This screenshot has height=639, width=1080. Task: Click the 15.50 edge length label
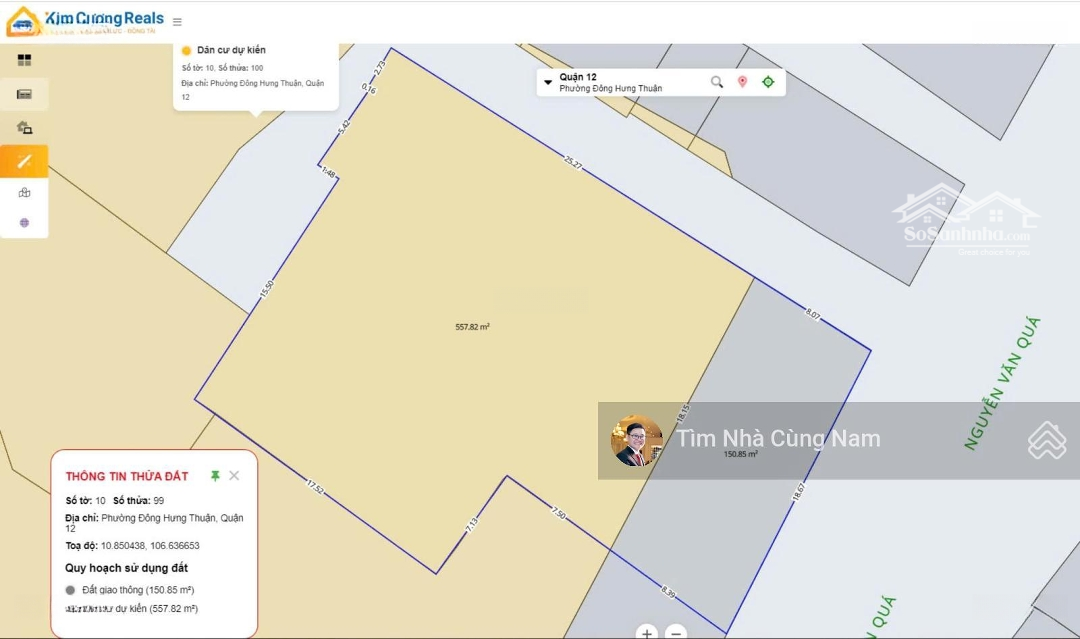(x=267, y=289)
